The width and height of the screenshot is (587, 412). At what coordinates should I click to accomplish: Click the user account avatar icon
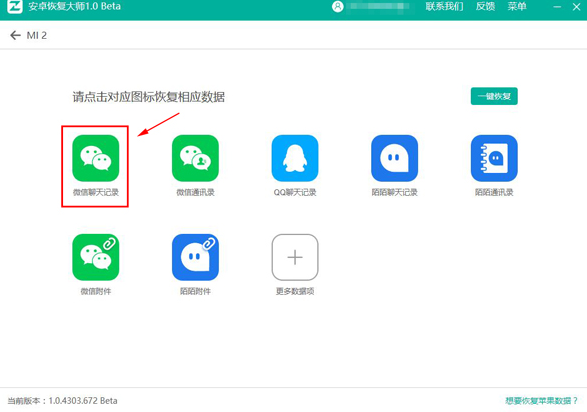[337, 6]
